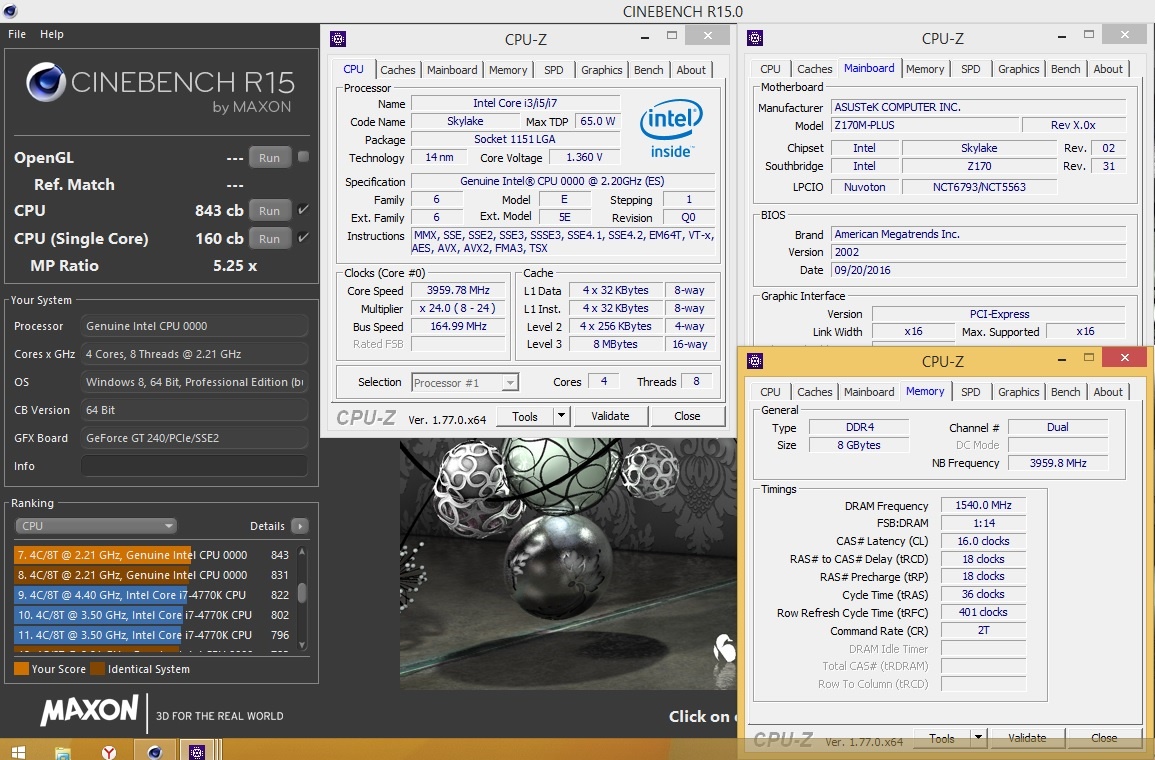This screenshot has width=1155, height=760.
Task: Select ranking row 11 with score 796
Action: [x=152, y=634]
